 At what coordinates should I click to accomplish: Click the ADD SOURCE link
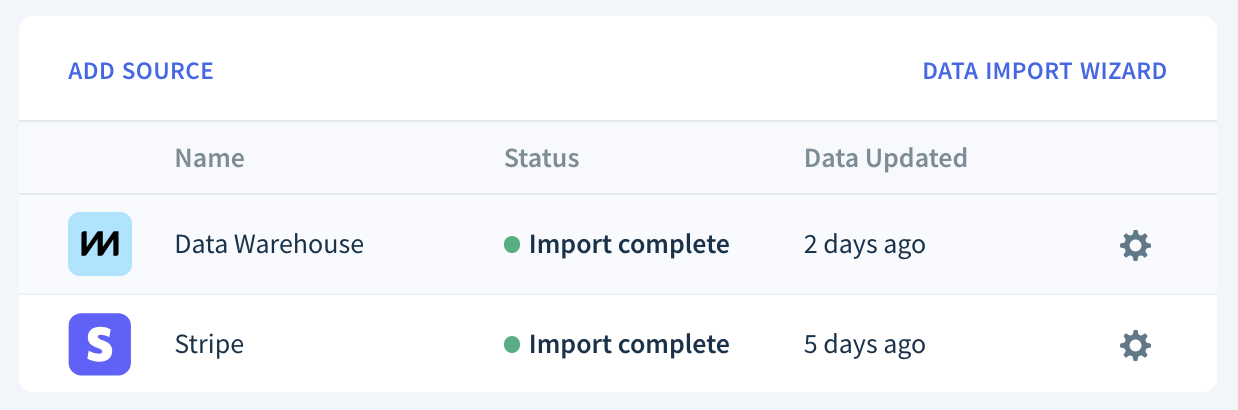tap(141, 71)
